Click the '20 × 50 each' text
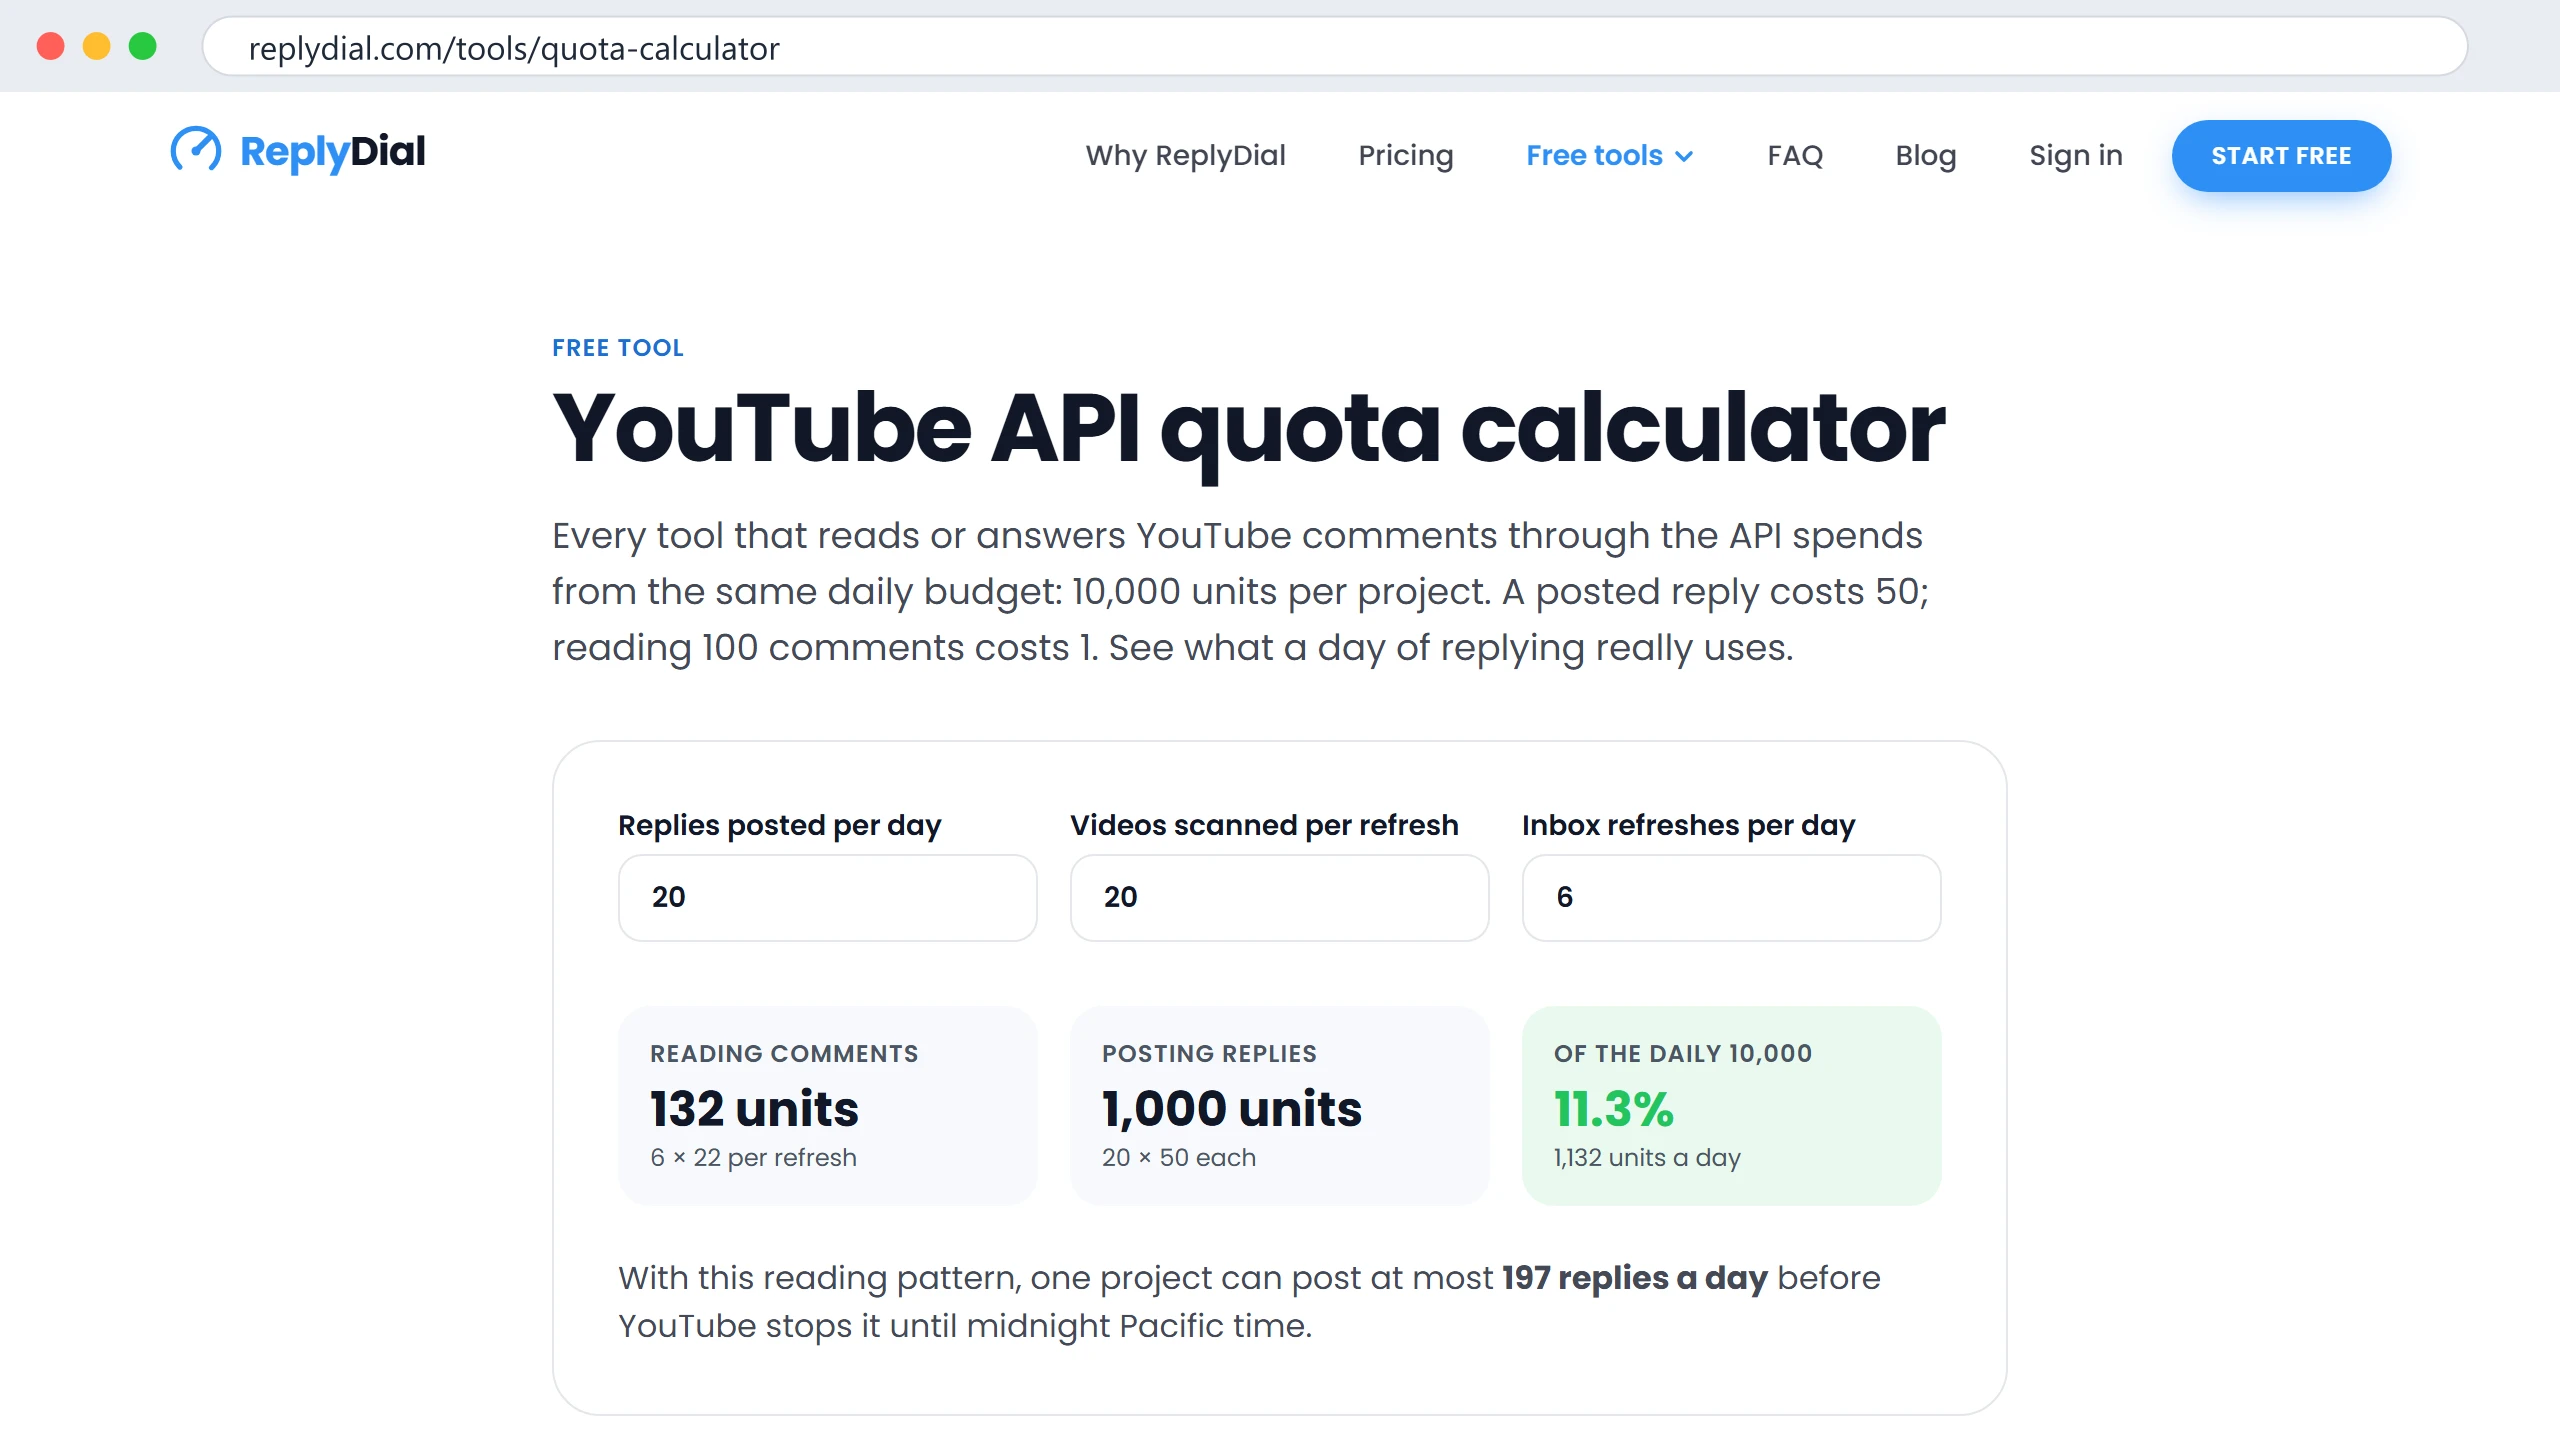The image size is (2560, 1432). [1178, 1158]
